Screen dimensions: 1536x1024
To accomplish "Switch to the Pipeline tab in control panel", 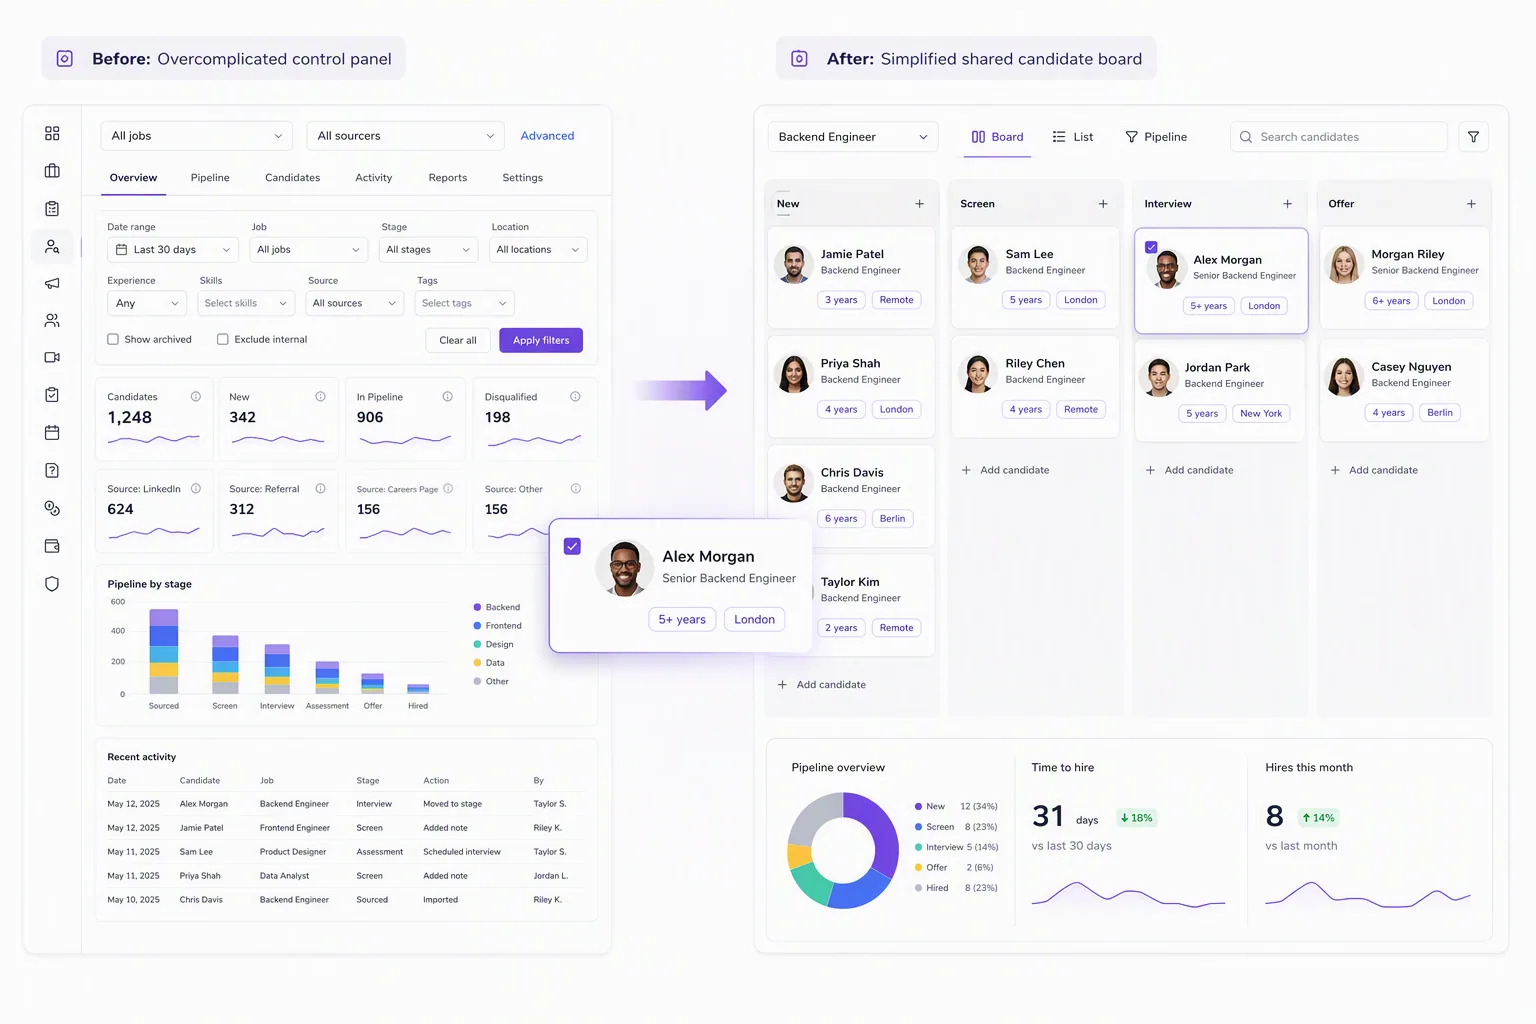I will click(x=210, y=178).
